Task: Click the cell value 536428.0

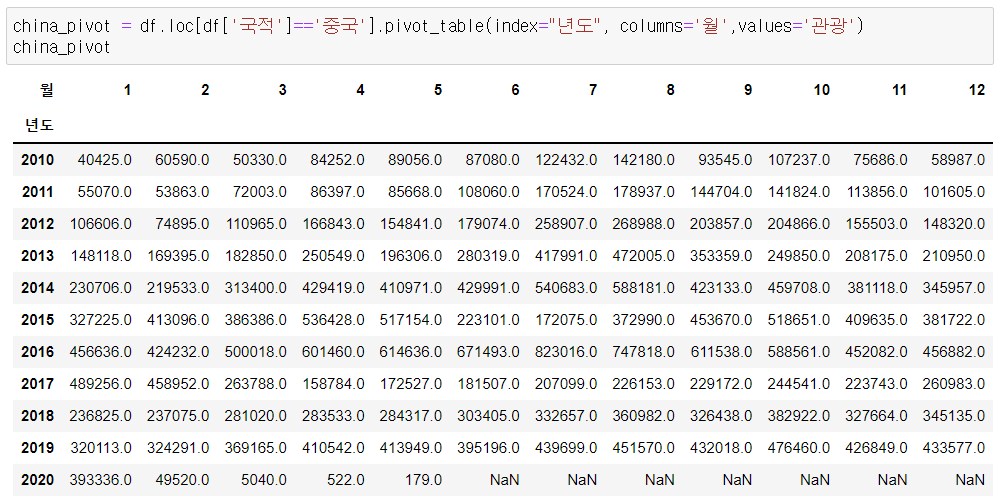Action: [333, 320]
